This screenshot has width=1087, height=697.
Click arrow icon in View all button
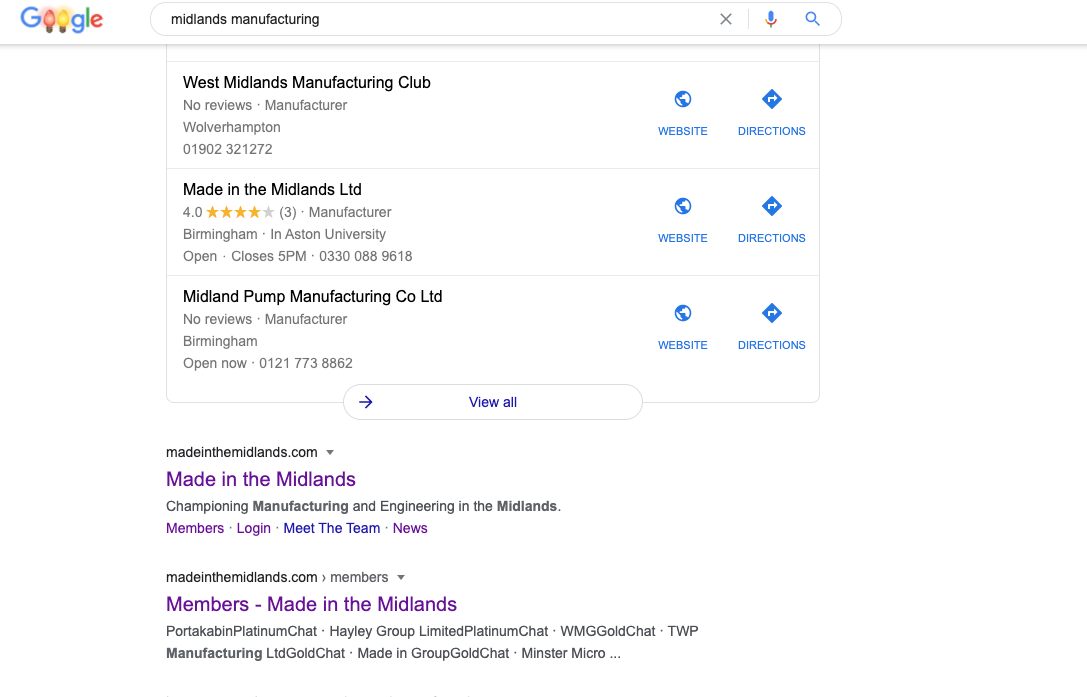[366, 402]
